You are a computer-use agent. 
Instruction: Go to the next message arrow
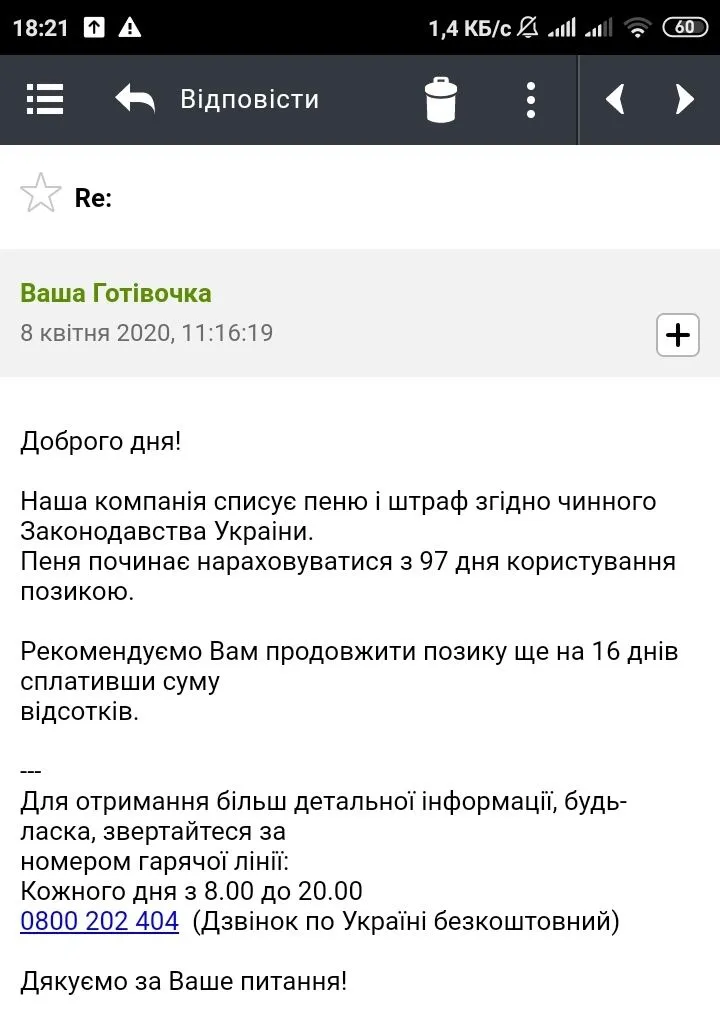[x=685, y=99]
